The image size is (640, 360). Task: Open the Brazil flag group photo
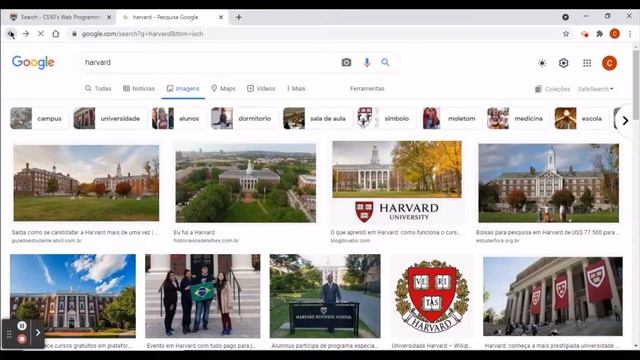click(202, 296)
